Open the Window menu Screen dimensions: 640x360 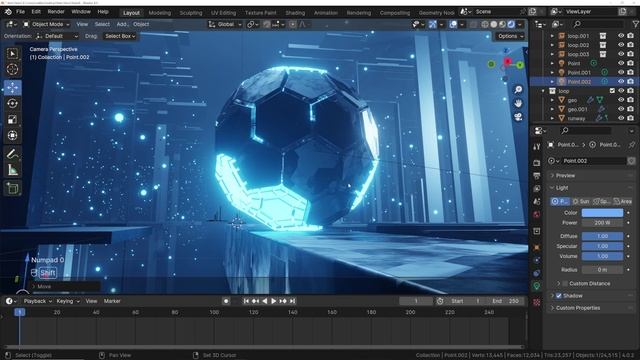tap(81, 12)
